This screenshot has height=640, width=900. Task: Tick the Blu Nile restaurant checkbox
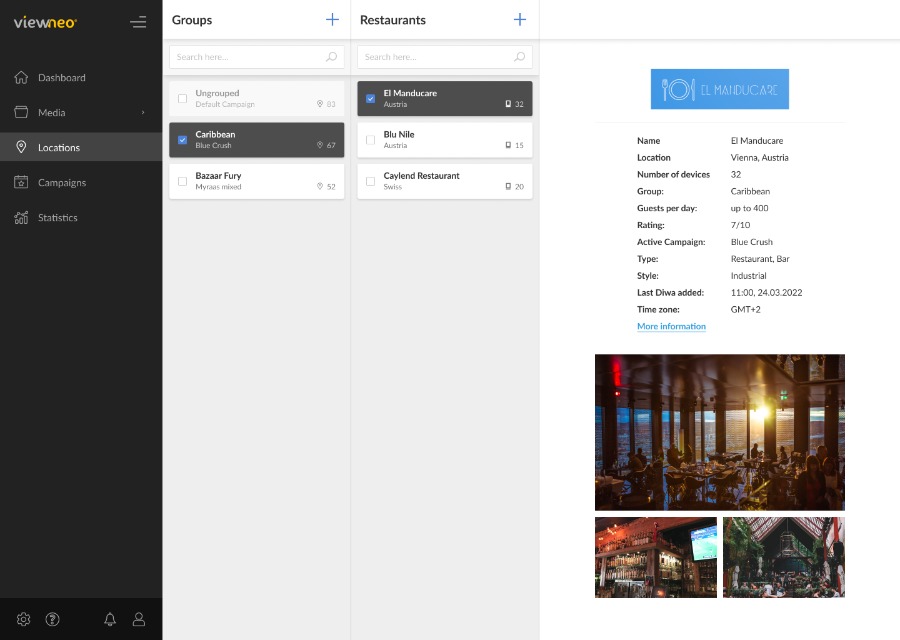[370, 140]
